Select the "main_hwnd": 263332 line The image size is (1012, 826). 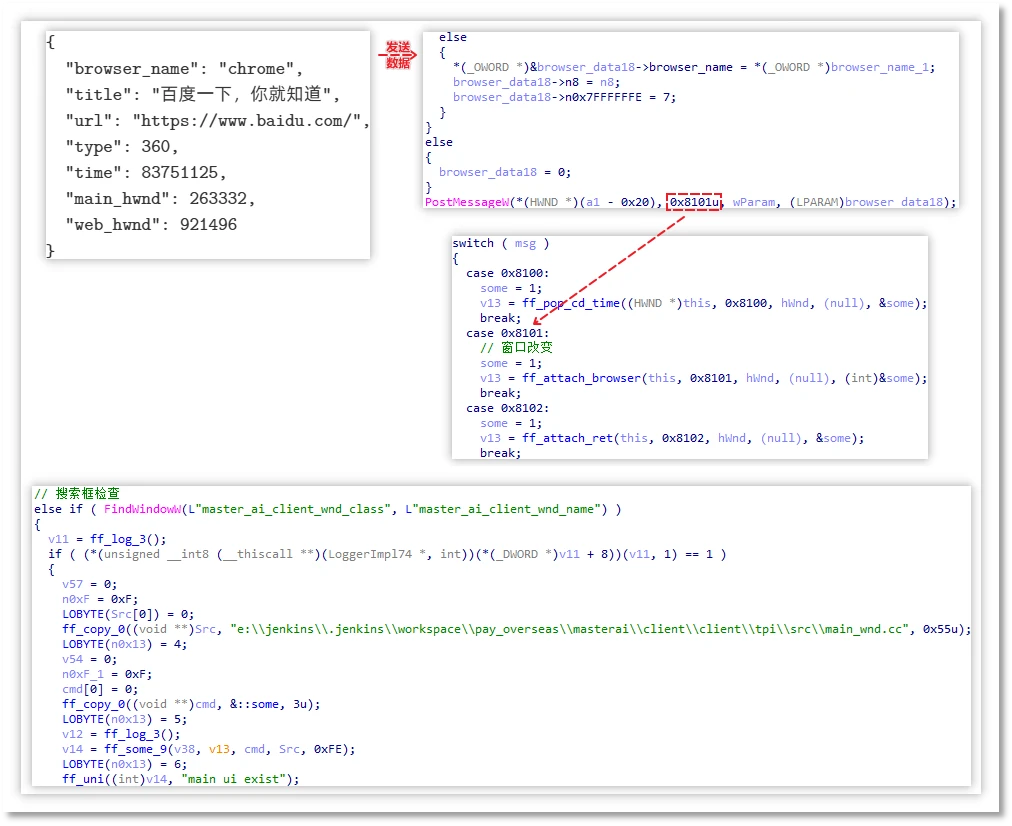pos(160,199)
